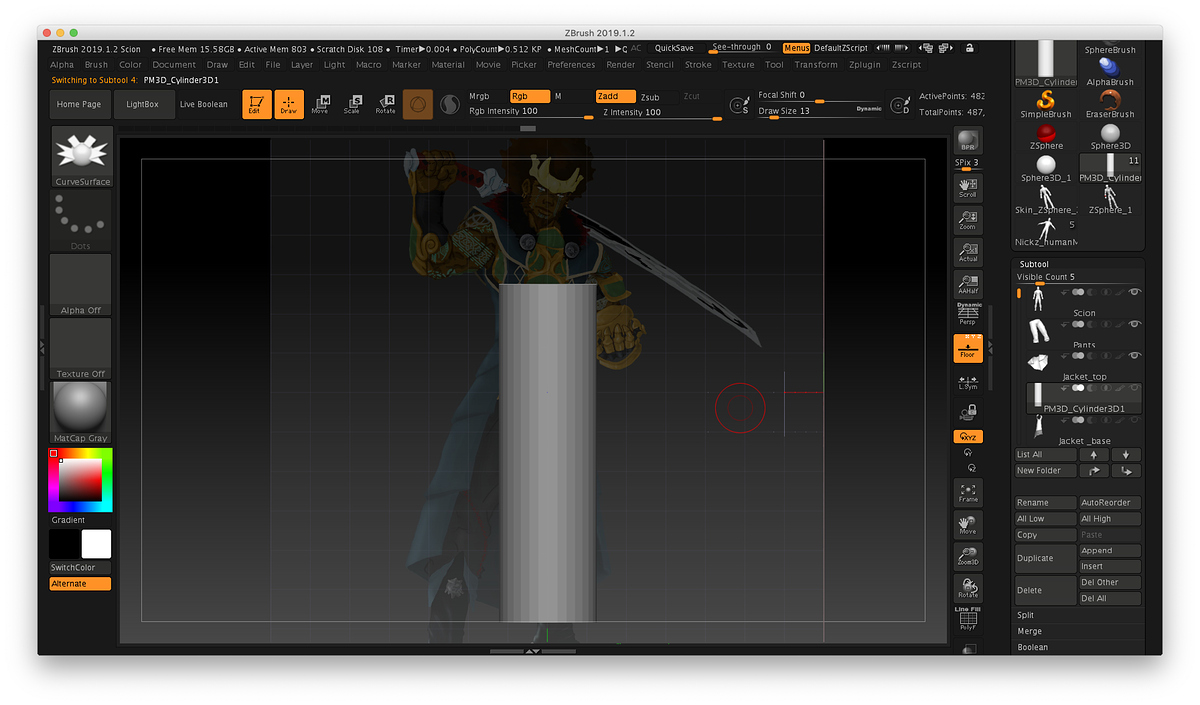
Task: Toggle Zadd mode
Action: click(615, 96)
